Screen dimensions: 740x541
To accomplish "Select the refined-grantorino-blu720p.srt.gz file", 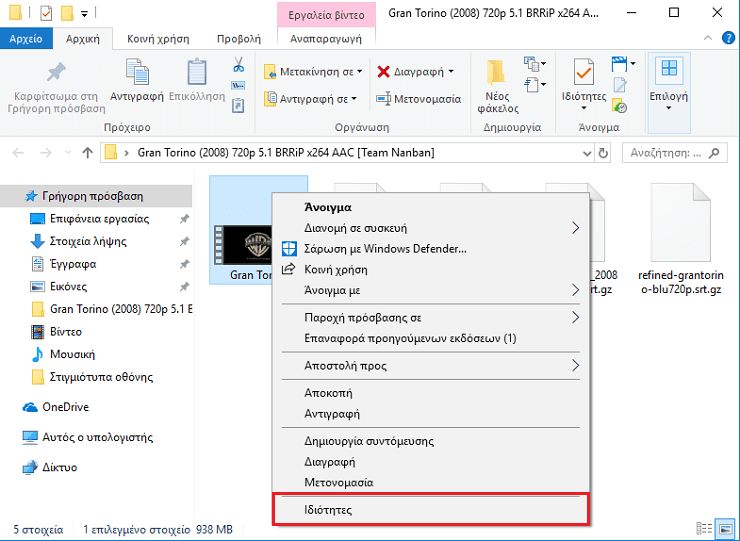I will tap(681, 239).
